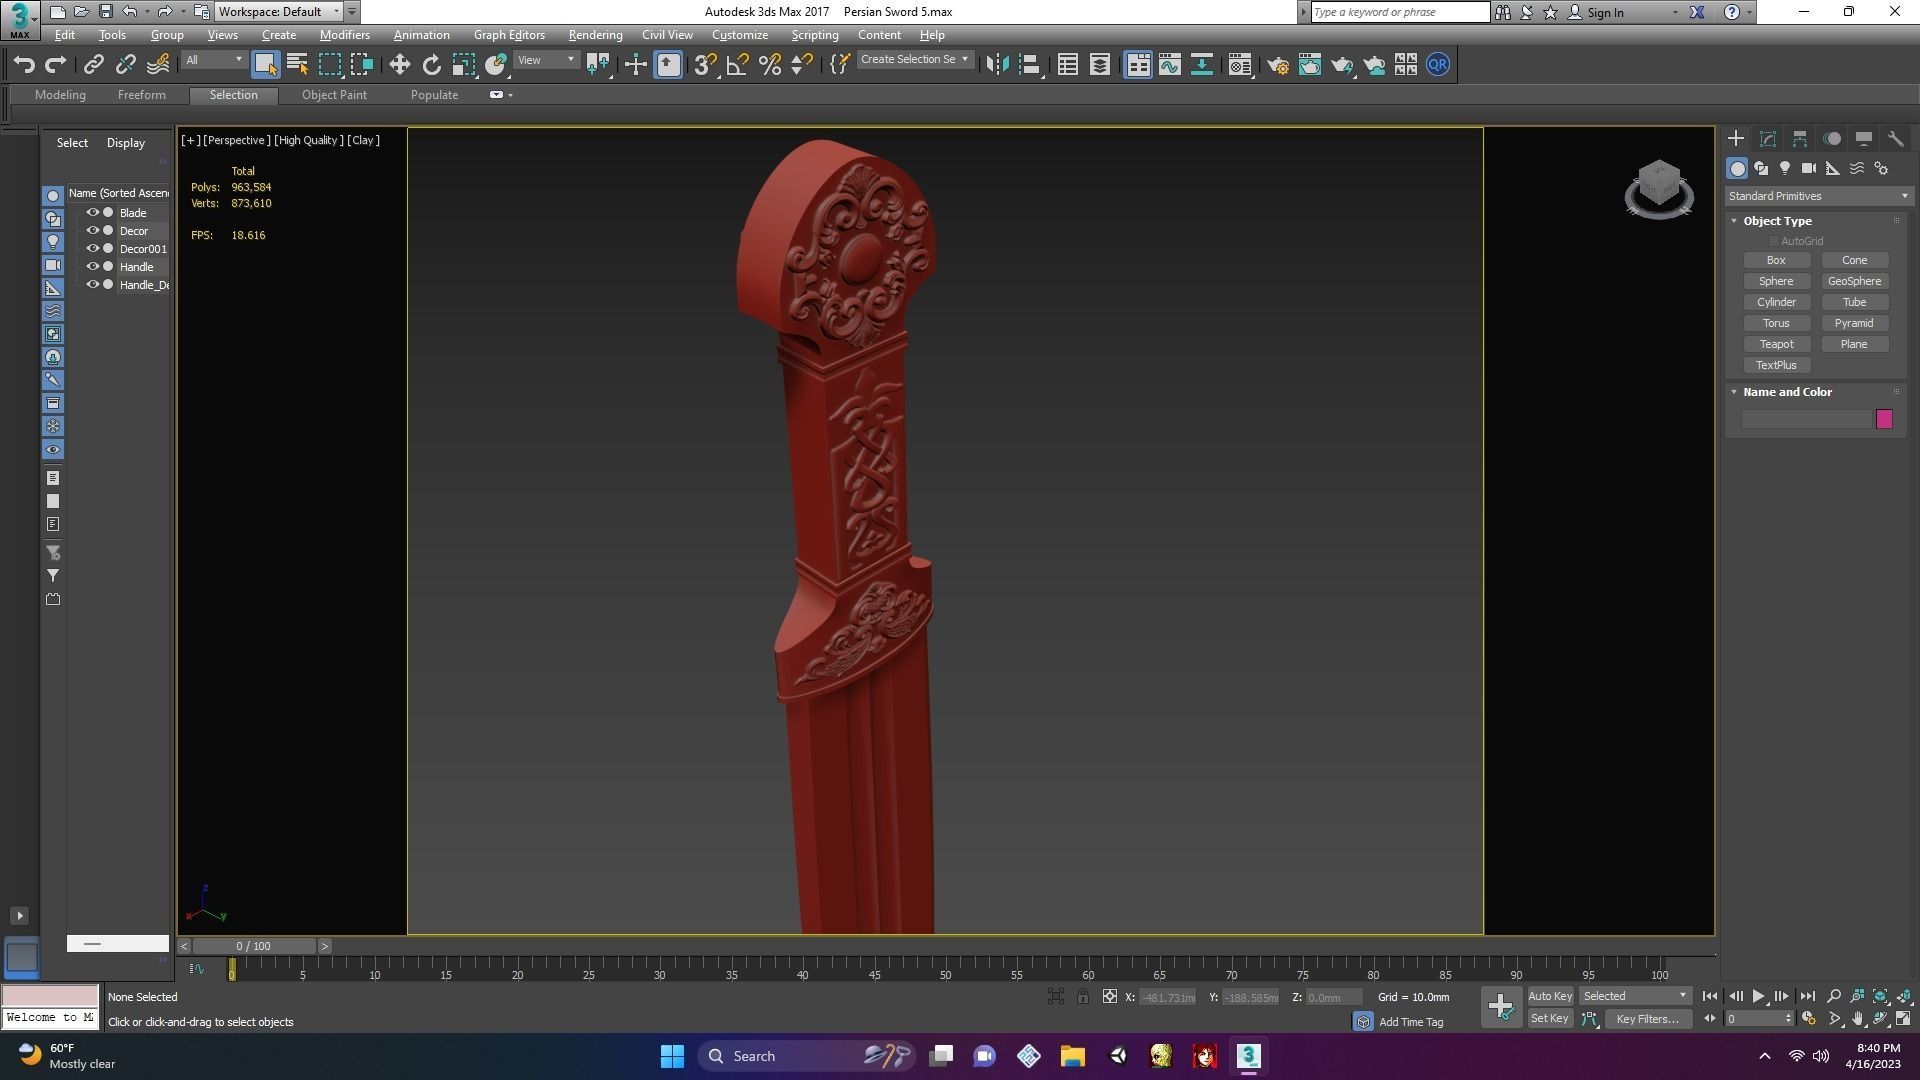Select the Rotate tool

[x=431, y=65]
